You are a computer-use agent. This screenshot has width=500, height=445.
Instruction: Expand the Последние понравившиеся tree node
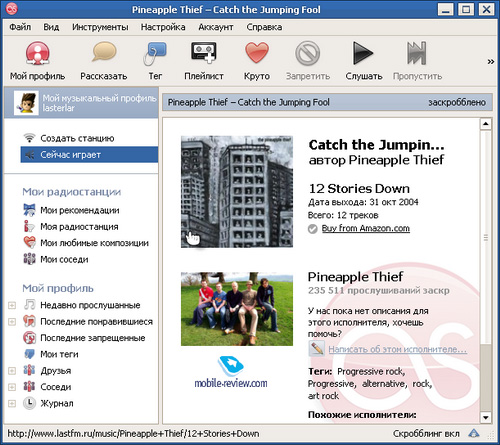click(12, 322)
